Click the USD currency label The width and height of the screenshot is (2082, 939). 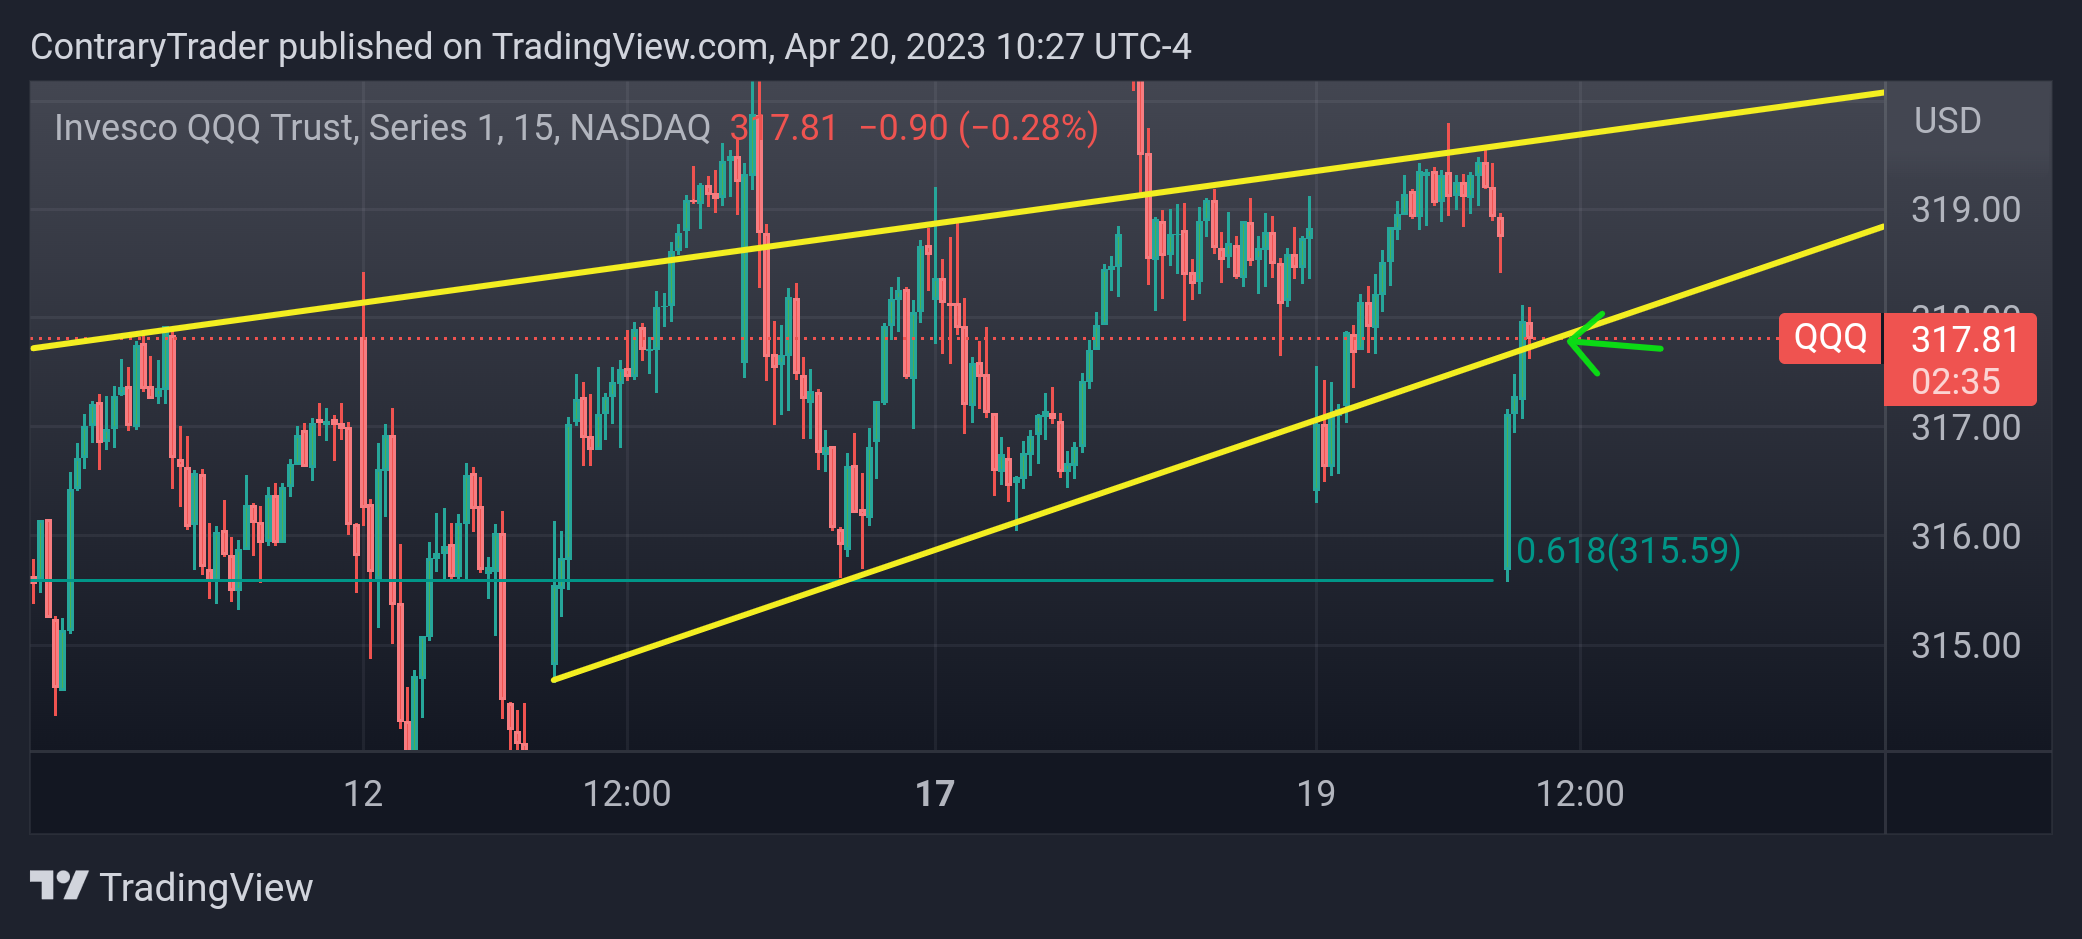coord(1947,121)
